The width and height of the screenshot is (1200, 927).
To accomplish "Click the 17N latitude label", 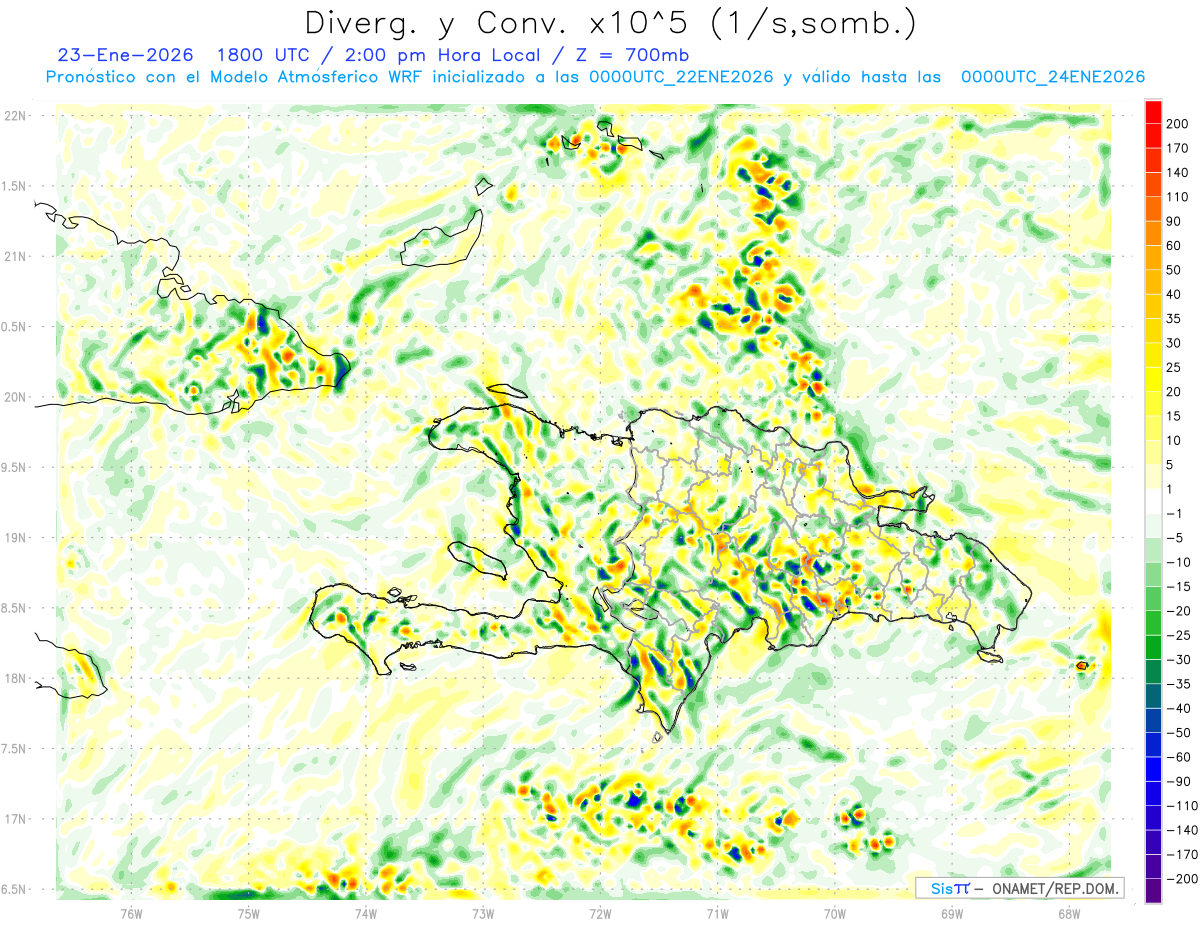I will coord(15,819).
